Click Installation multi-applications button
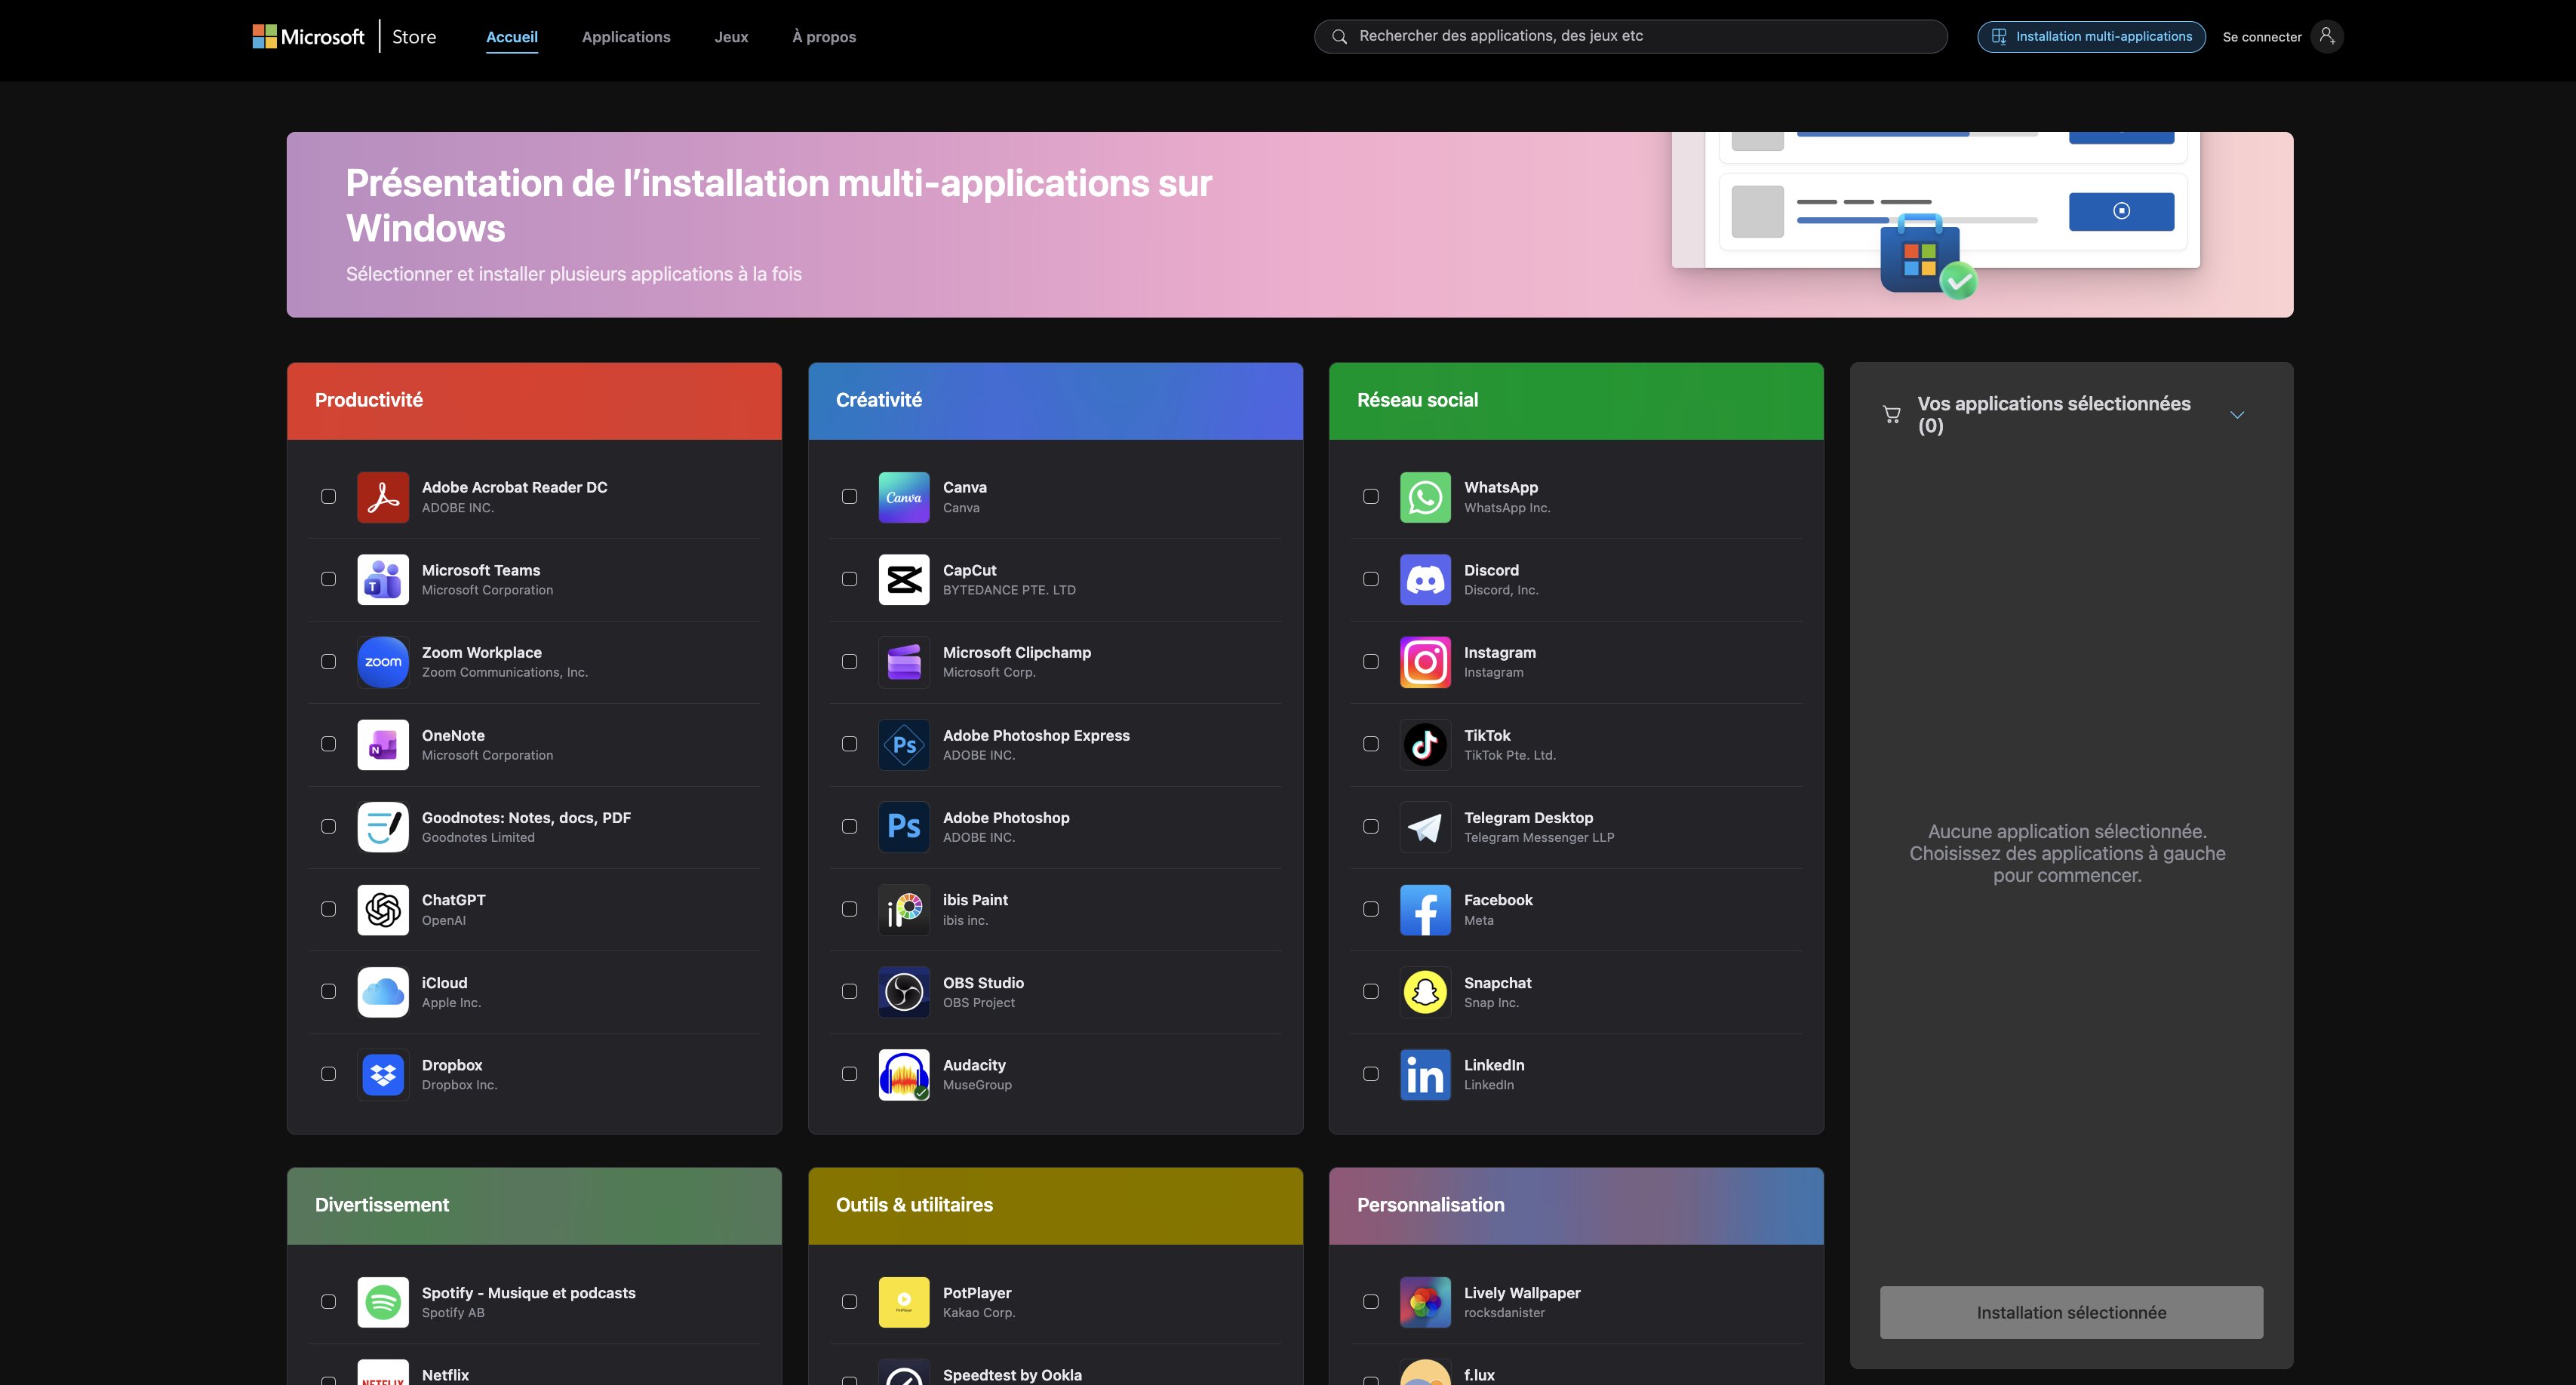Viewport: 2576px width, 1385px height. (2091, 36)
